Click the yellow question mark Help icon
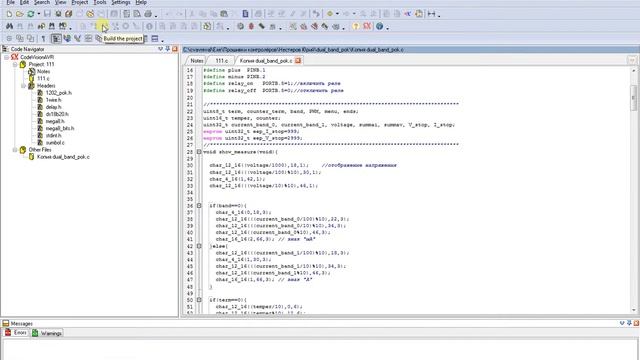Viewport: 640px width, 360px height. click(x=356, y=27)
